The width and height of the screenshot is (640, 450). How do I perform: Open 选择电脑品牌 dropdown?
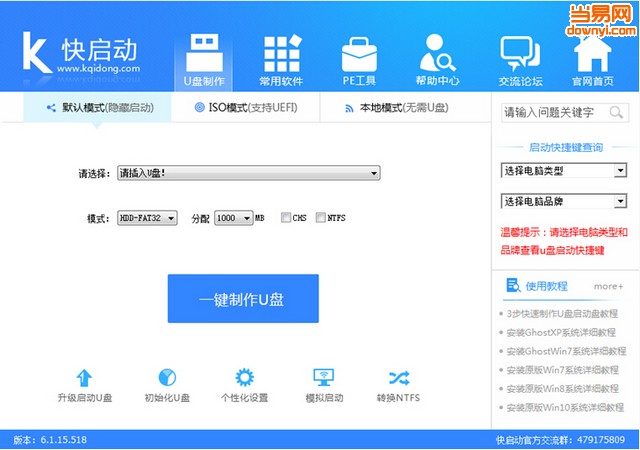[x=563, y=201]
